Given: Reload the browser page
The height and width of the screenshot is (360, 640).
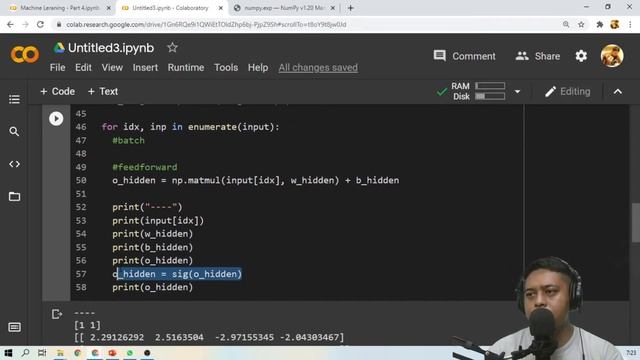Looking at the screenshot, I should (x=40, y=24).
